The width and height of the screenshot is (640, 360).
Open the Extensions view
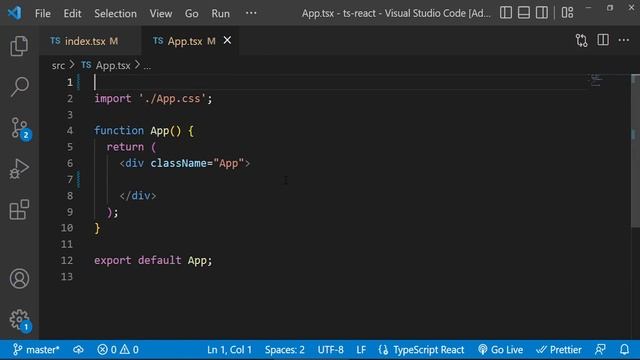pyautogui.click(x=19, y=210)
